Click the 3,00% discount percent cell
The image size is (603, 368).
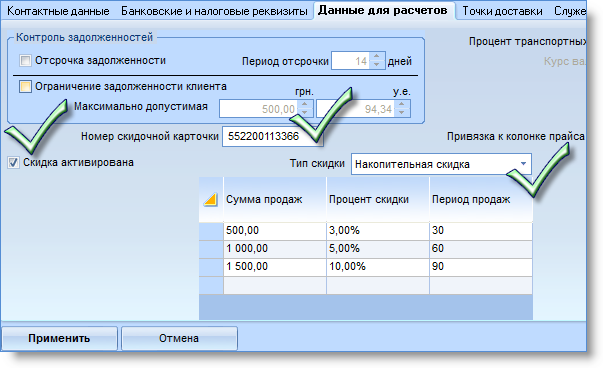tap(378, 231)
